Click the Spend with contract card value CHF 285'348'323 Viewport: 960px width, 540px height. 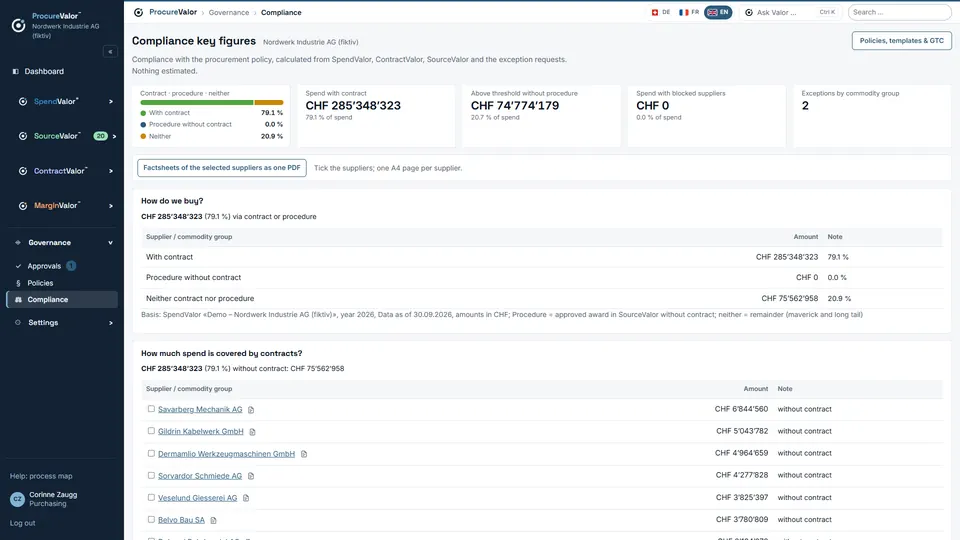pyautogui.click(x=353, y=105)
